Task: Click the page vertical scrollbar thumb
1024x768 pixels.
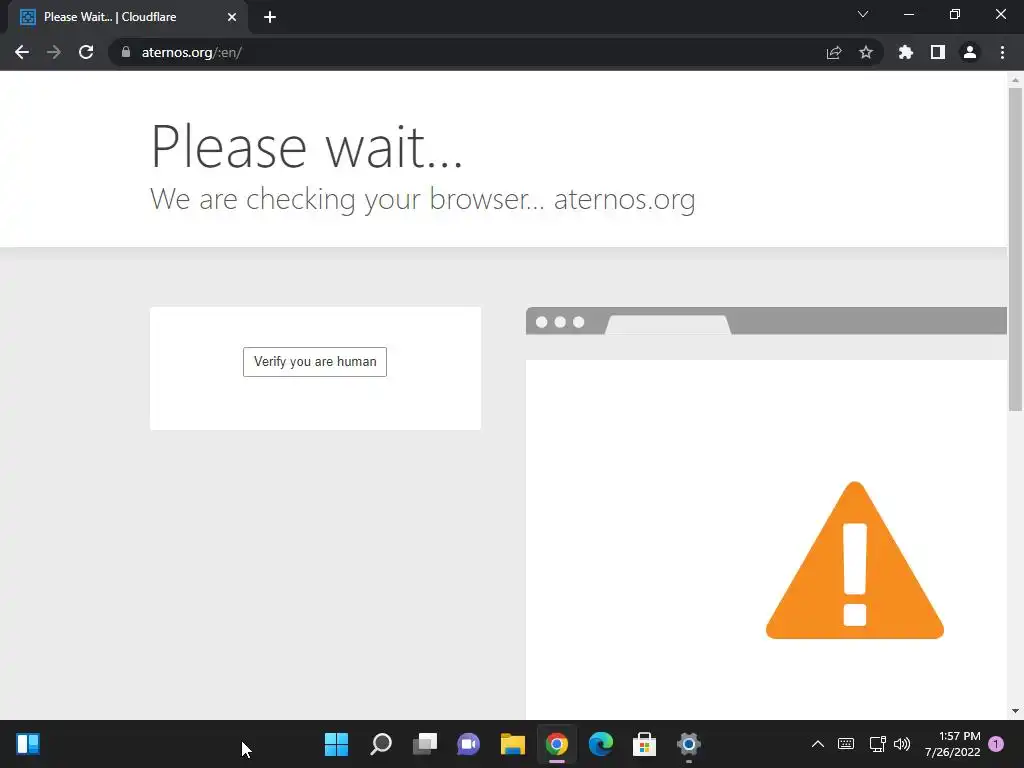Action: pos(1015,249)
